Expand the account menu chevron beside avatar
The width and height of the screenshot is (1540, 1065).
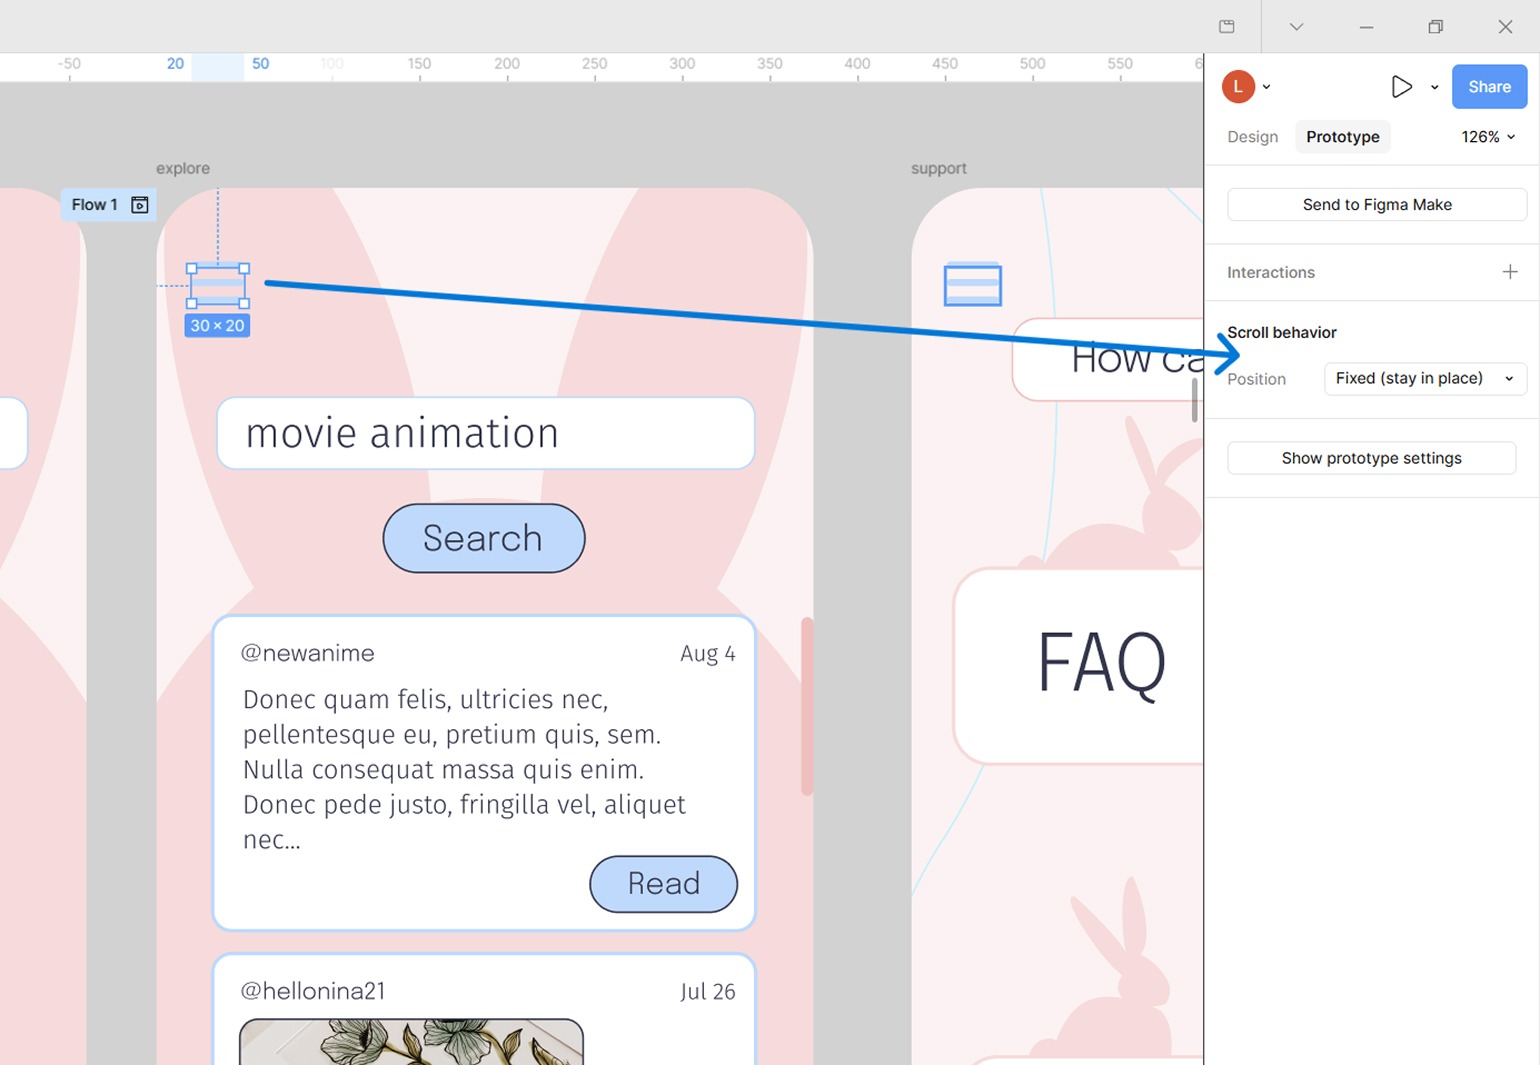pyautogui.click(x=1267, y=87)
